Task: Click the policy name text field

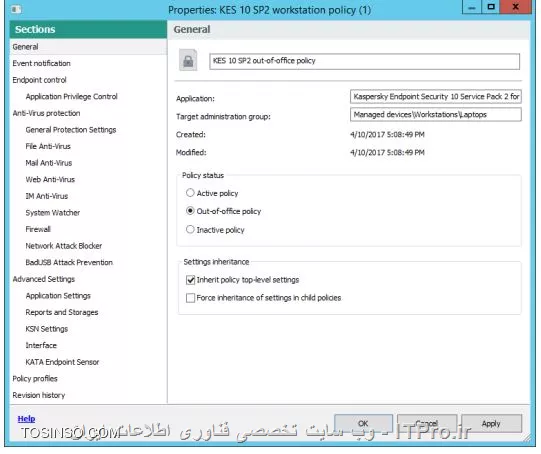Action: (364, 61)
